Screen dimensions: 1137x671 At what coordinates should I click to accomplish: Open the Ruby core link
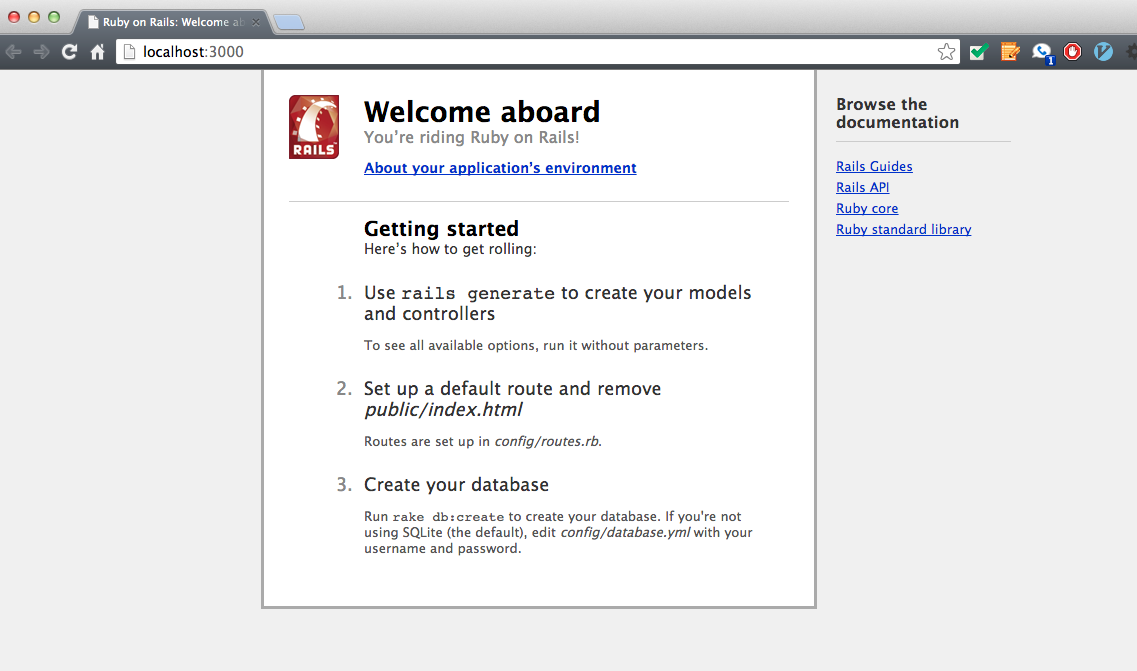(x=867, y=208)
